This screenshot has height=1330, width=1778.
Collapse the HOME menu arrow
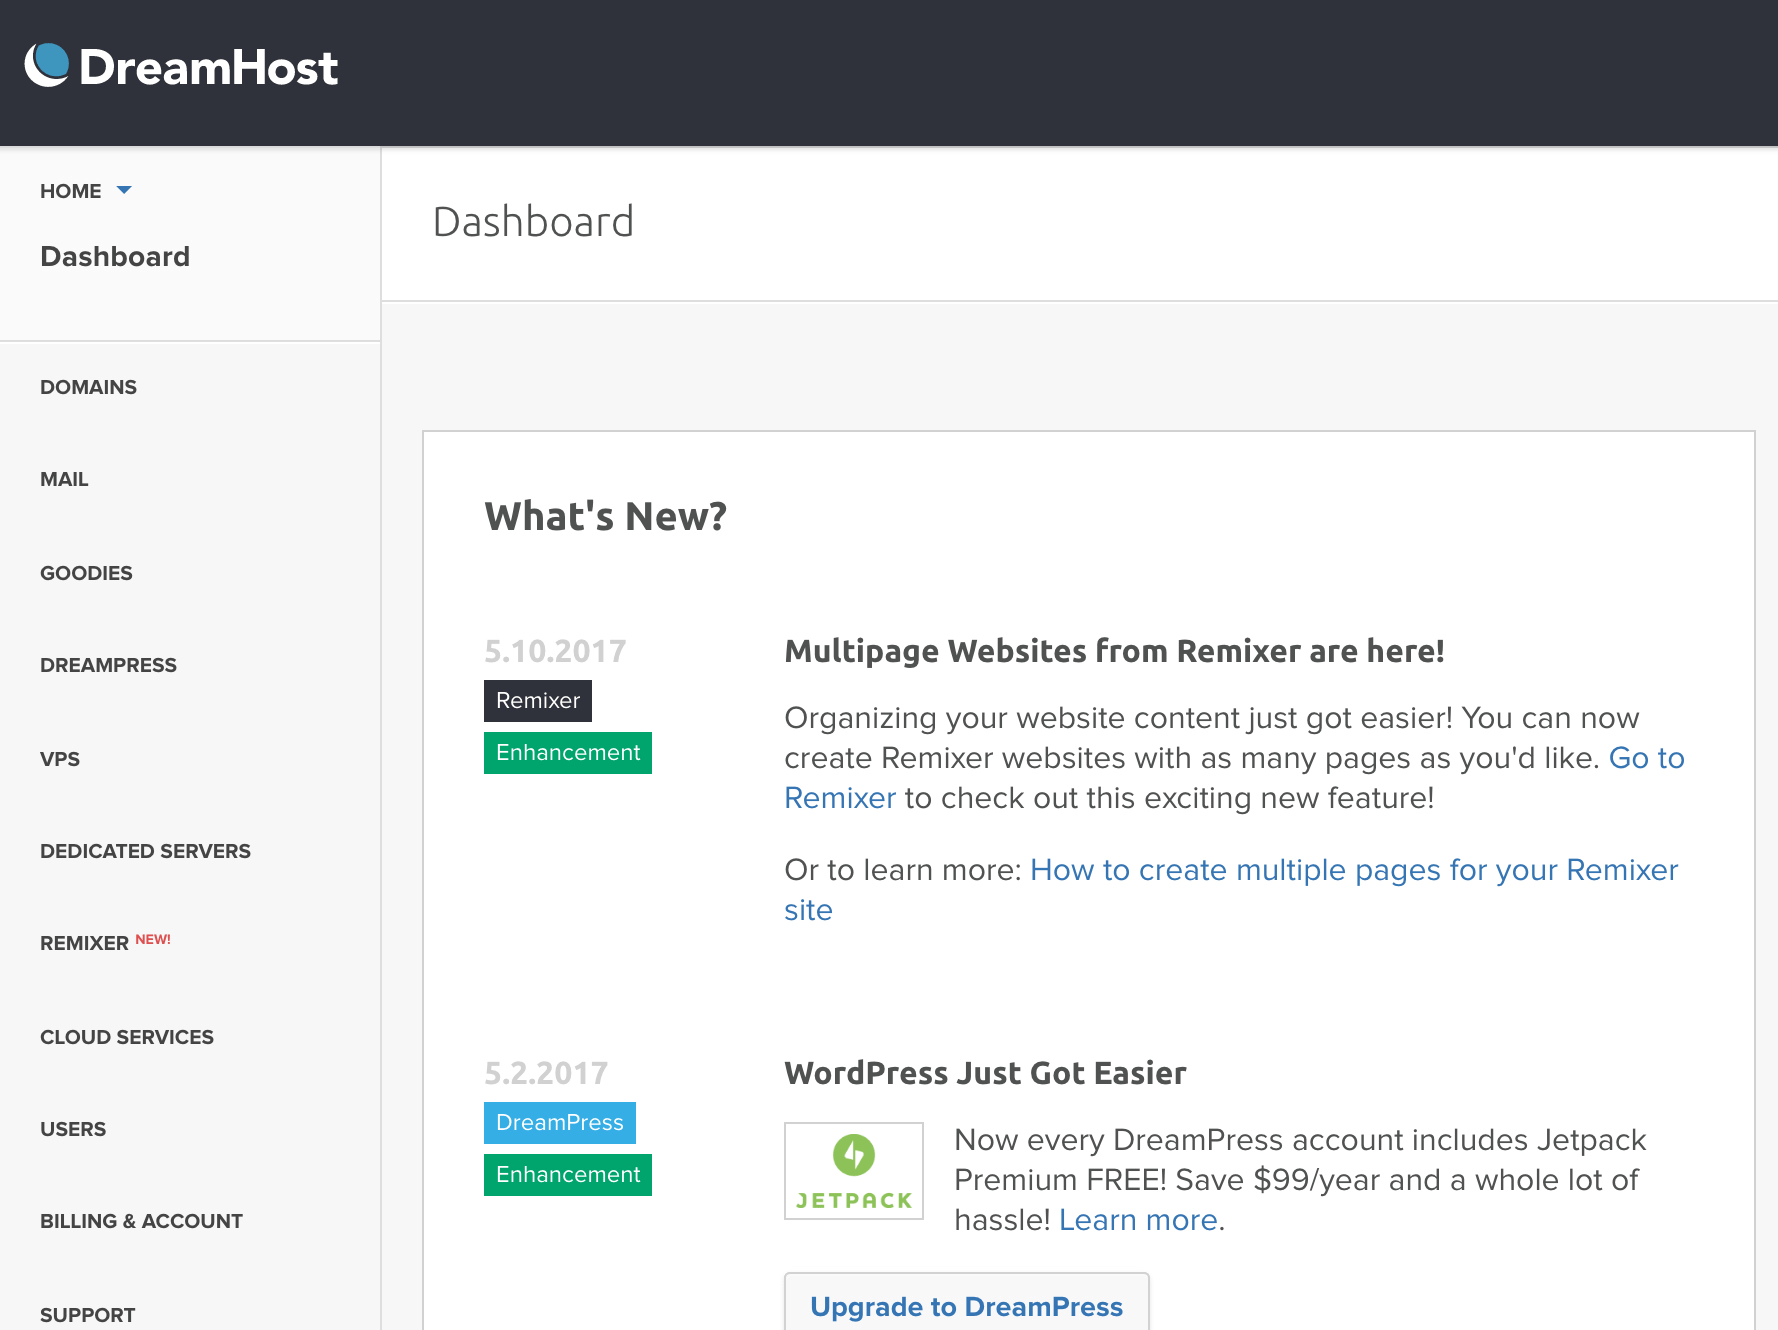point(124,190)
